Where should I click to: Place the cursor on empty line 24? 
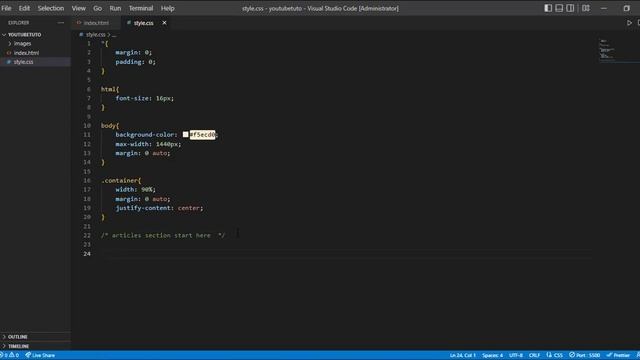coord(346,254)
